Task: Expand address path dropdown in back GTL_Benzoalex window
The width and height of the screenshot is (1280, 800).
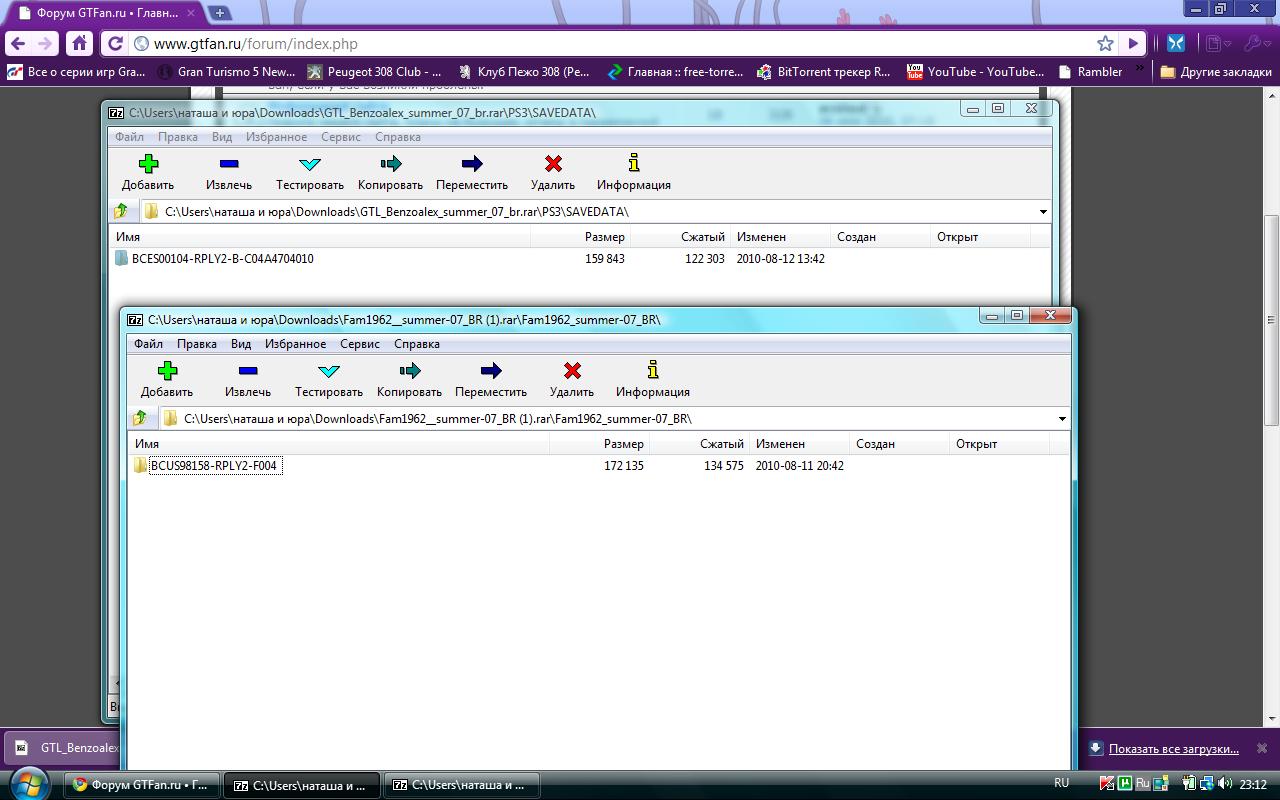Action: click(x=1042, y=211)
